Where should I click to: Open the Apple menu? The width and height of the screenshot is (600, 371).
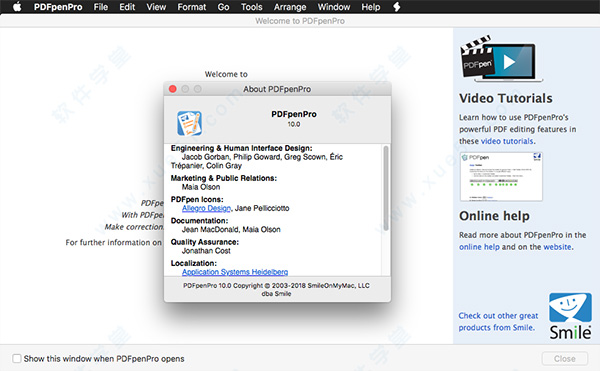[17, 7]
